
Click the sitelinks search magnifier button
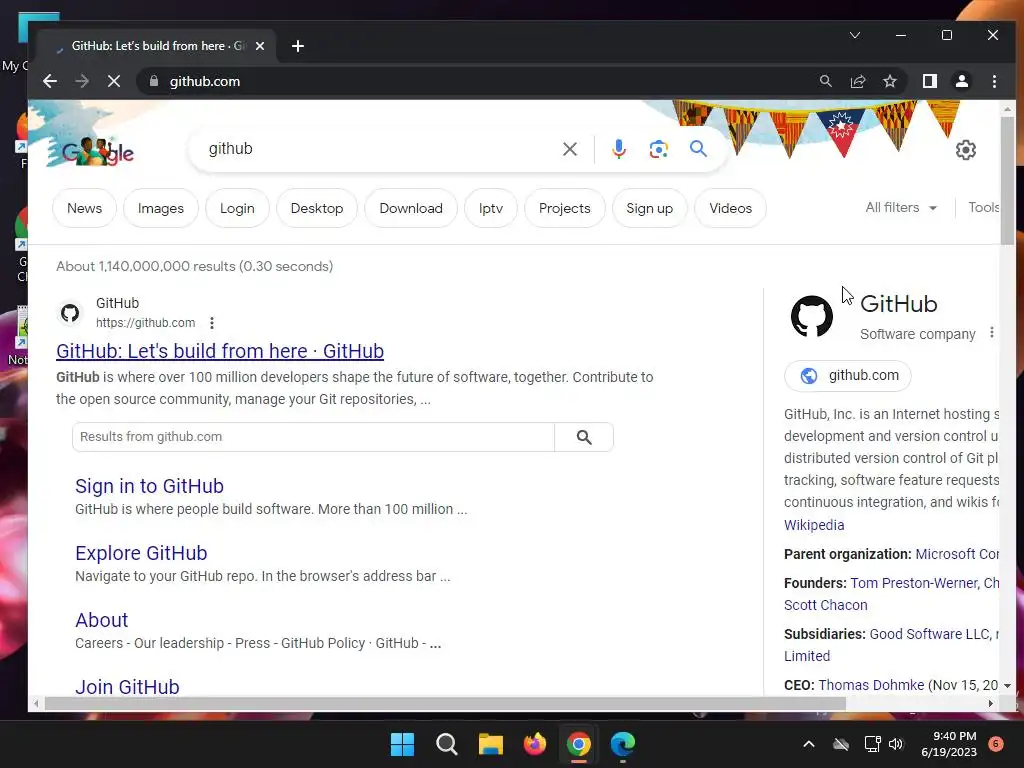pyautogui.click(x=584, y=437)
